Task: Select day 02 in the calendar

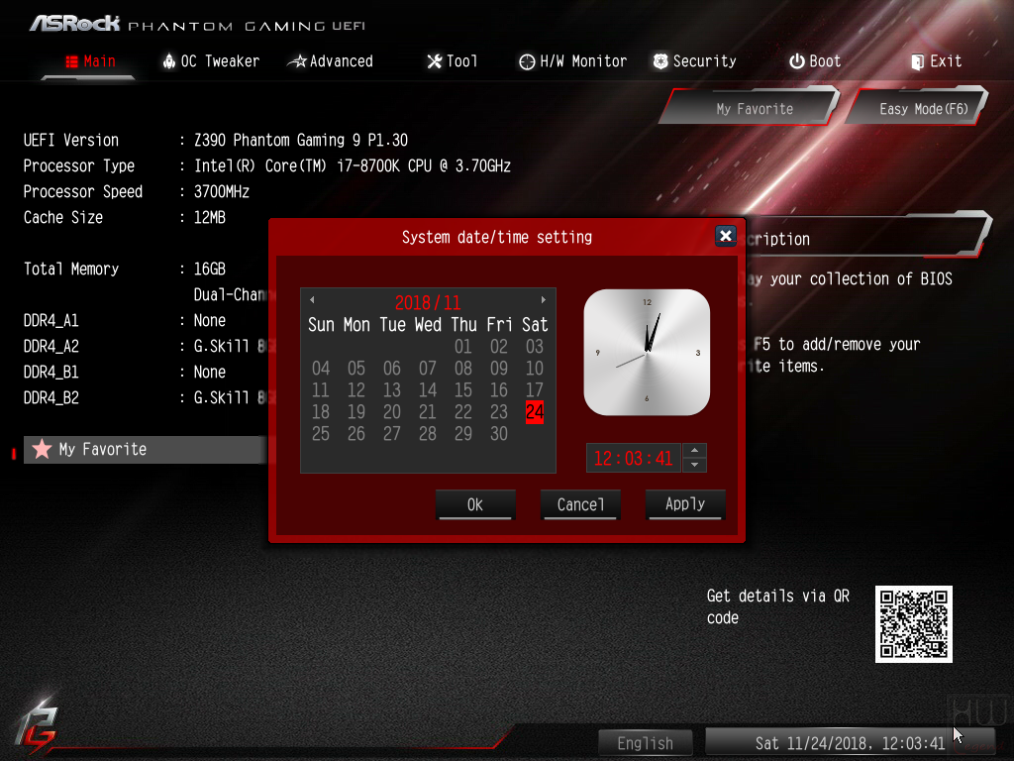Action: (499, 347)
